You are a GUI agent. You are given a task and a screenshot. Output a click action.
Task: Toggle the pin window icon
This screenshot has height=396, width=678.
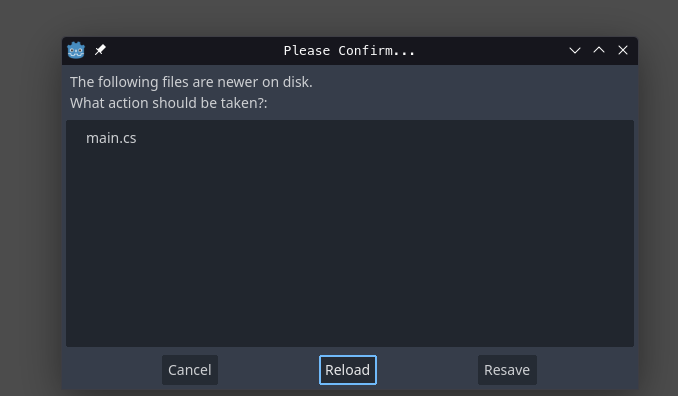coord(100,50)
